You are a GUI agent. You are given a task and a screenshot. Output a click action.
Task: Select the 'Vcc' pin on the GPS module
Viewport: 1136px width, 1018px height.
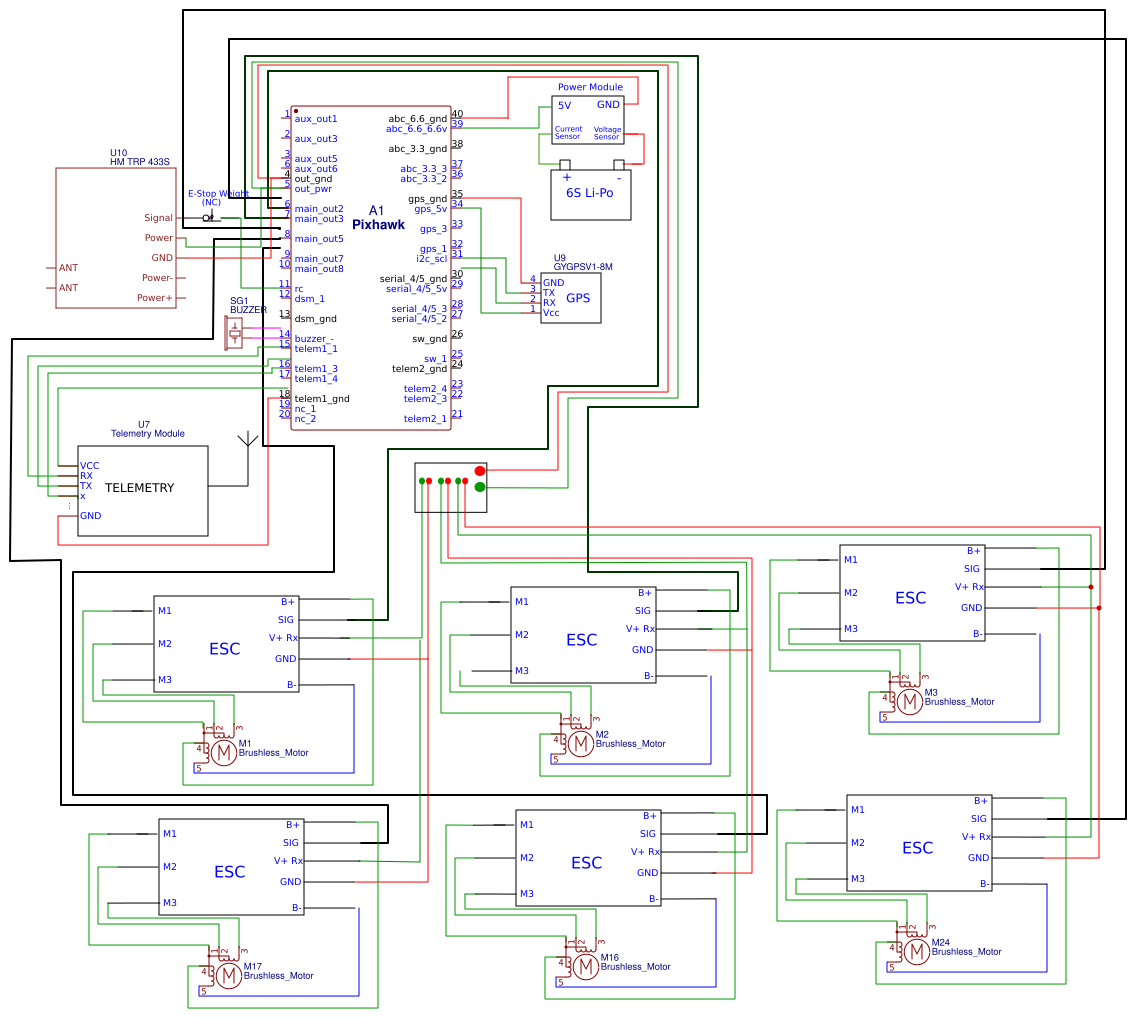551,313
